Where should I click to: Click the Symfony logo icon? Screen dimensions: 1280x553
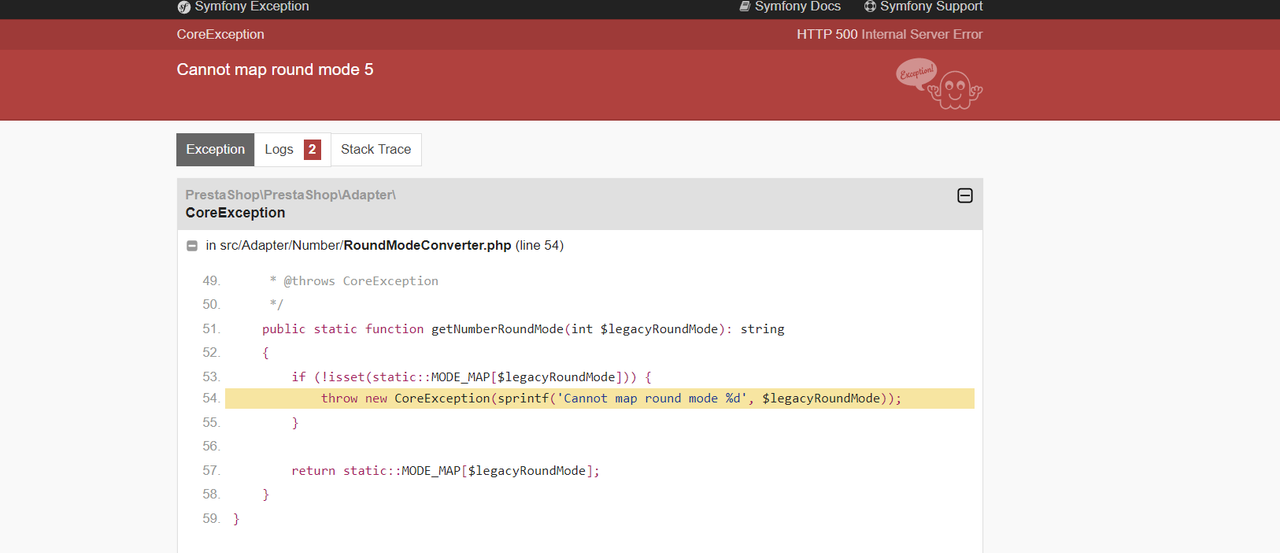pyautogui.click(x=184, y=7)
